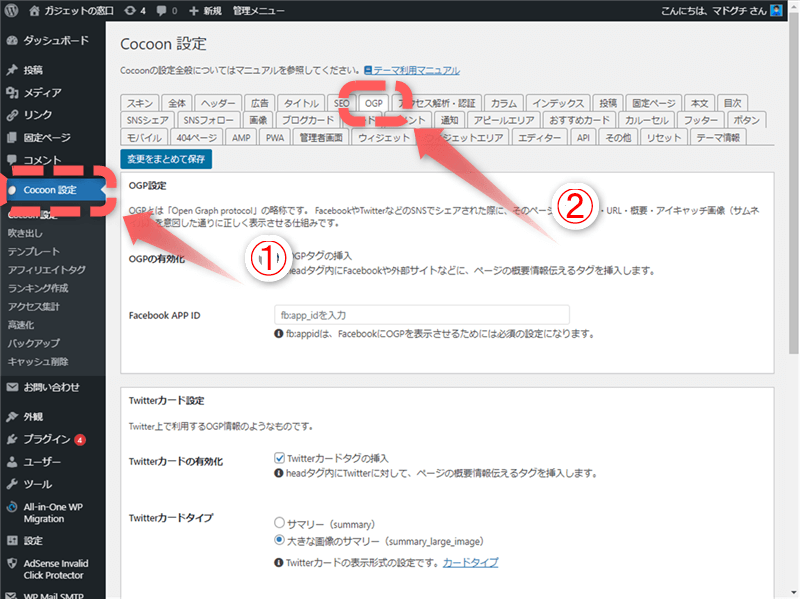The height and width of the screenshot is (599, 800).
Task: Toggle Twitterカードタグの挿入 checkbox
Action: (x=279, y=458)
